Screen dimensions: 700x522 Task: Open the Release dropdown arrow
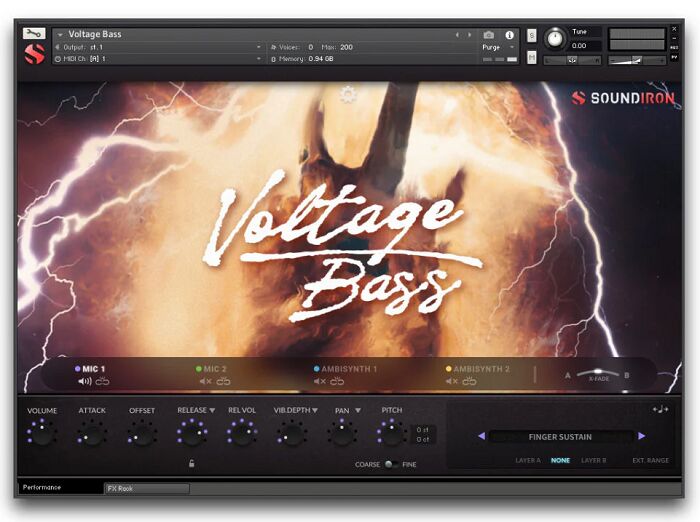212,410
